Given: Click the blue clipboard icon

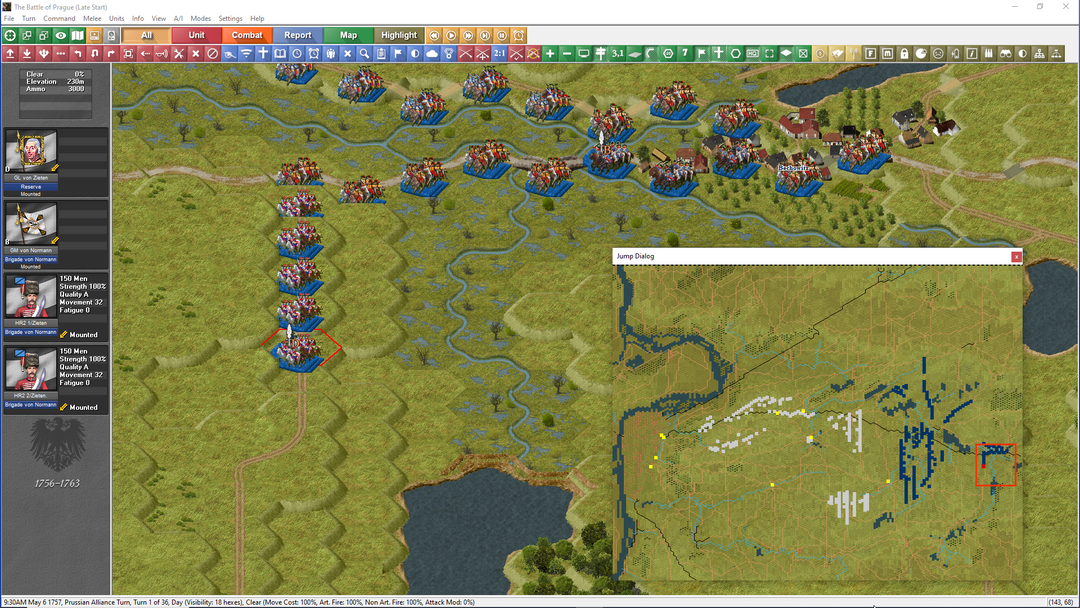Looking at the screenshot, I should click(x=381, y=54).
